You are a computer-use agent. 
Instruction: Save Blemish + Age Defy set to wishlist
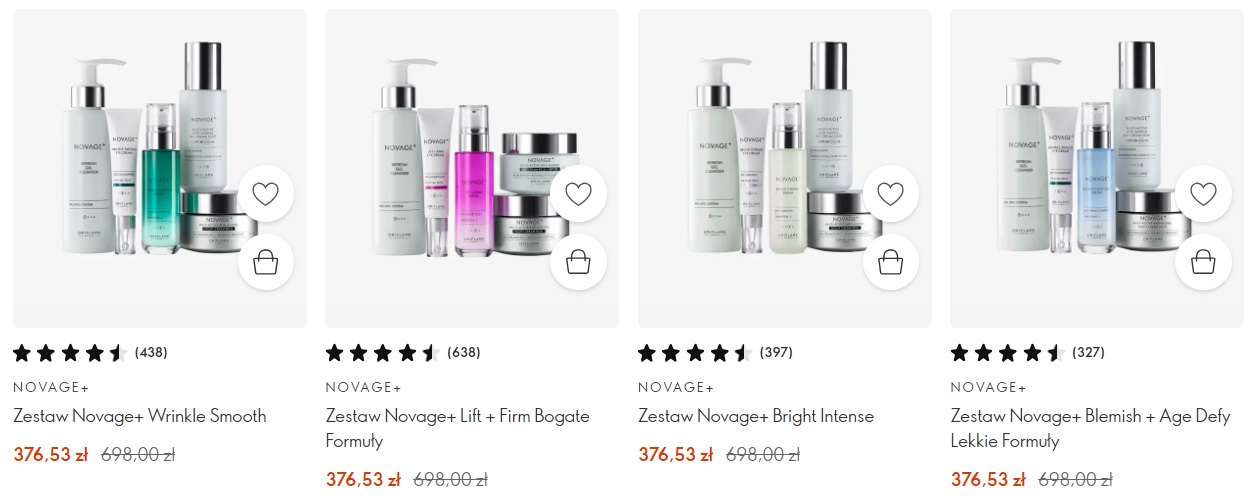tap(1204, 194)
